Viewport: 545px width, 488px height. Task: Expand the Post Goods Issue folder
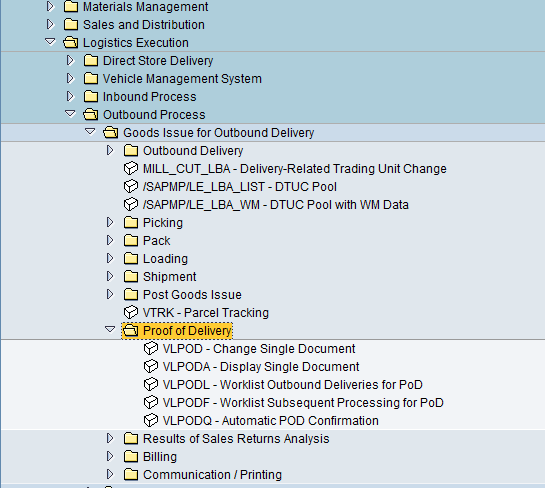[110, 294]
